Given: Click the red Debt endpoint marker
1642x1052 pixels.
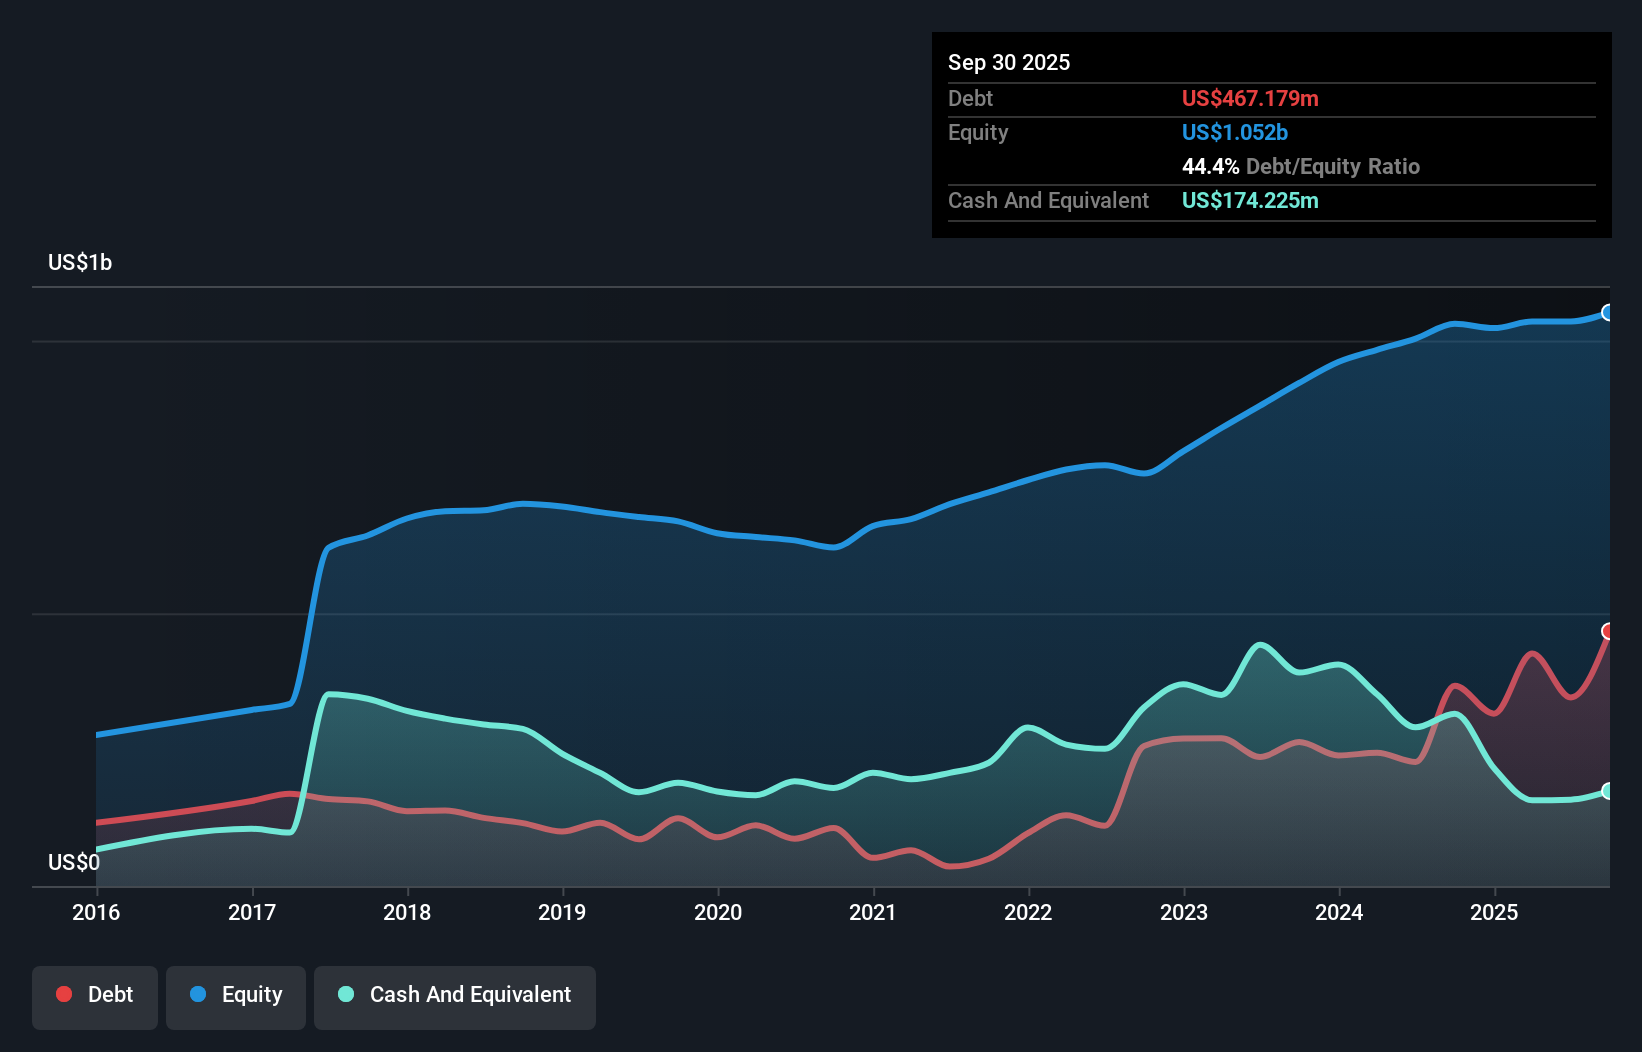Looking at the screenshot, I should click(x=1608, y=631).
